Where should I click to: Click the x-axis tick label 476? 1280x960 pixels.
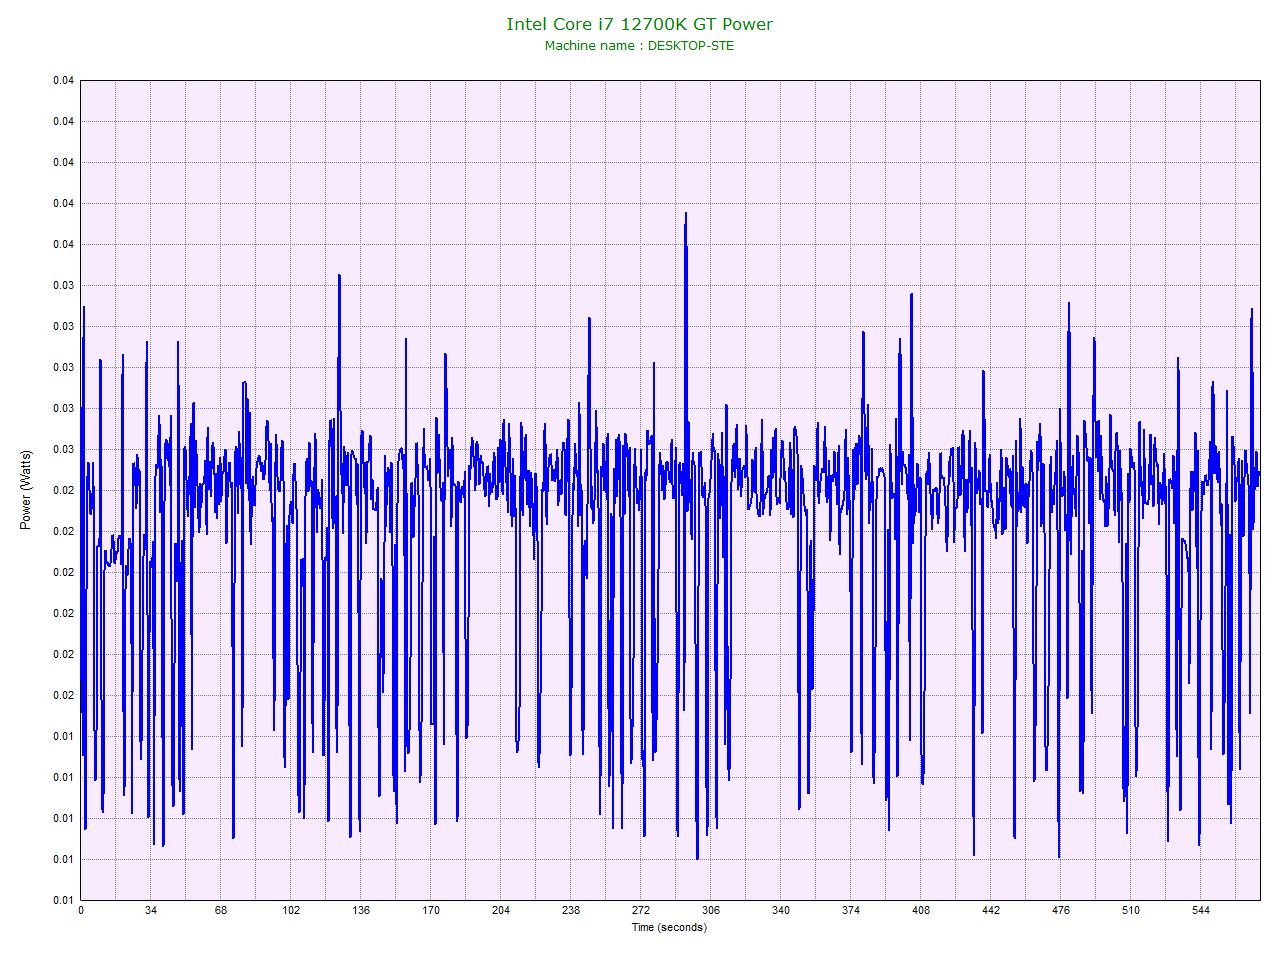[x=1061, y=911]
